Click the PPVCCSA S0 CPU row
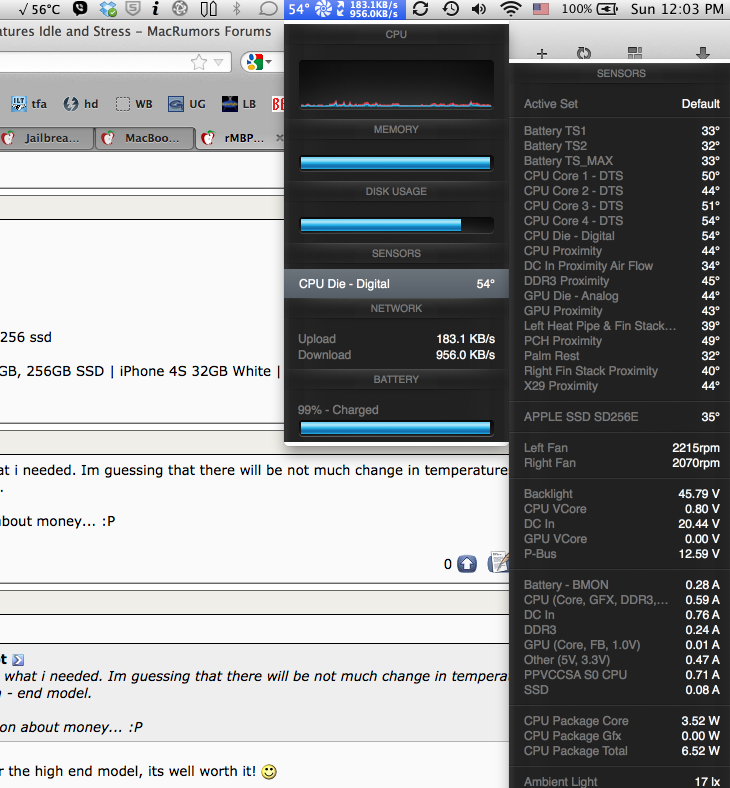Viewport: 730px width, 788px height. [x=621, y=675]
